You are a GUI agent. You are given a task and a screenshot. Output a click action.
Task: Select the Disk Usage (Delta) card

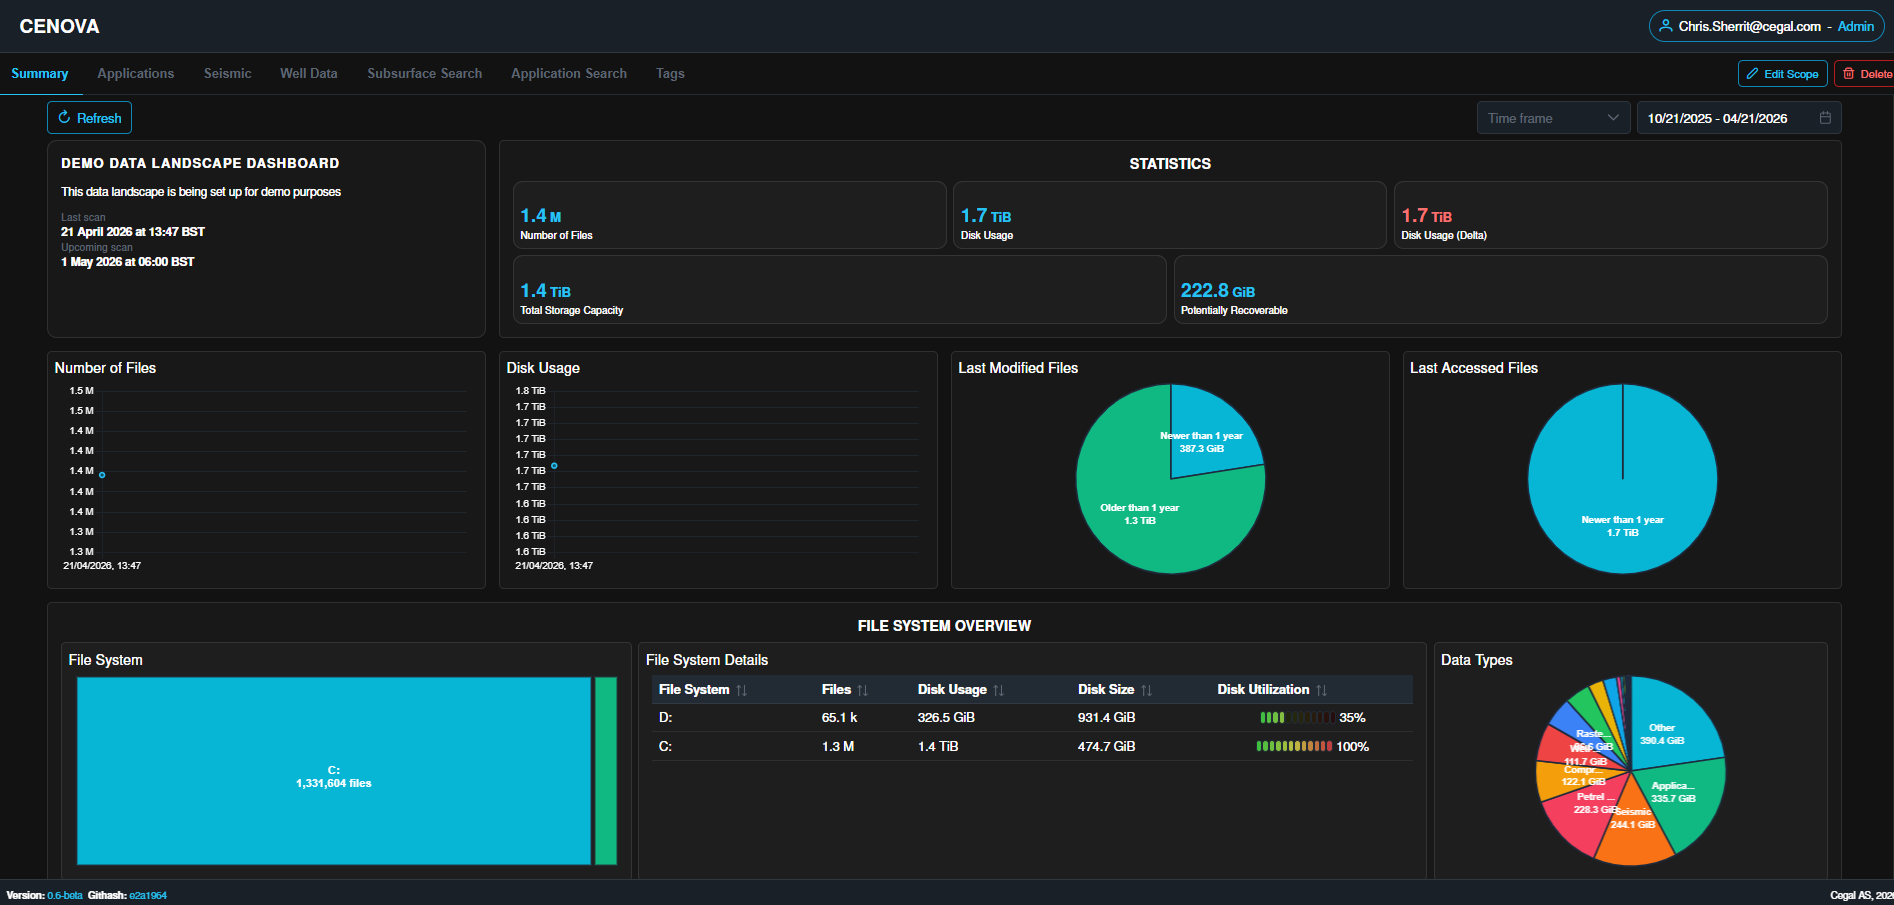tap(1610, 215)
